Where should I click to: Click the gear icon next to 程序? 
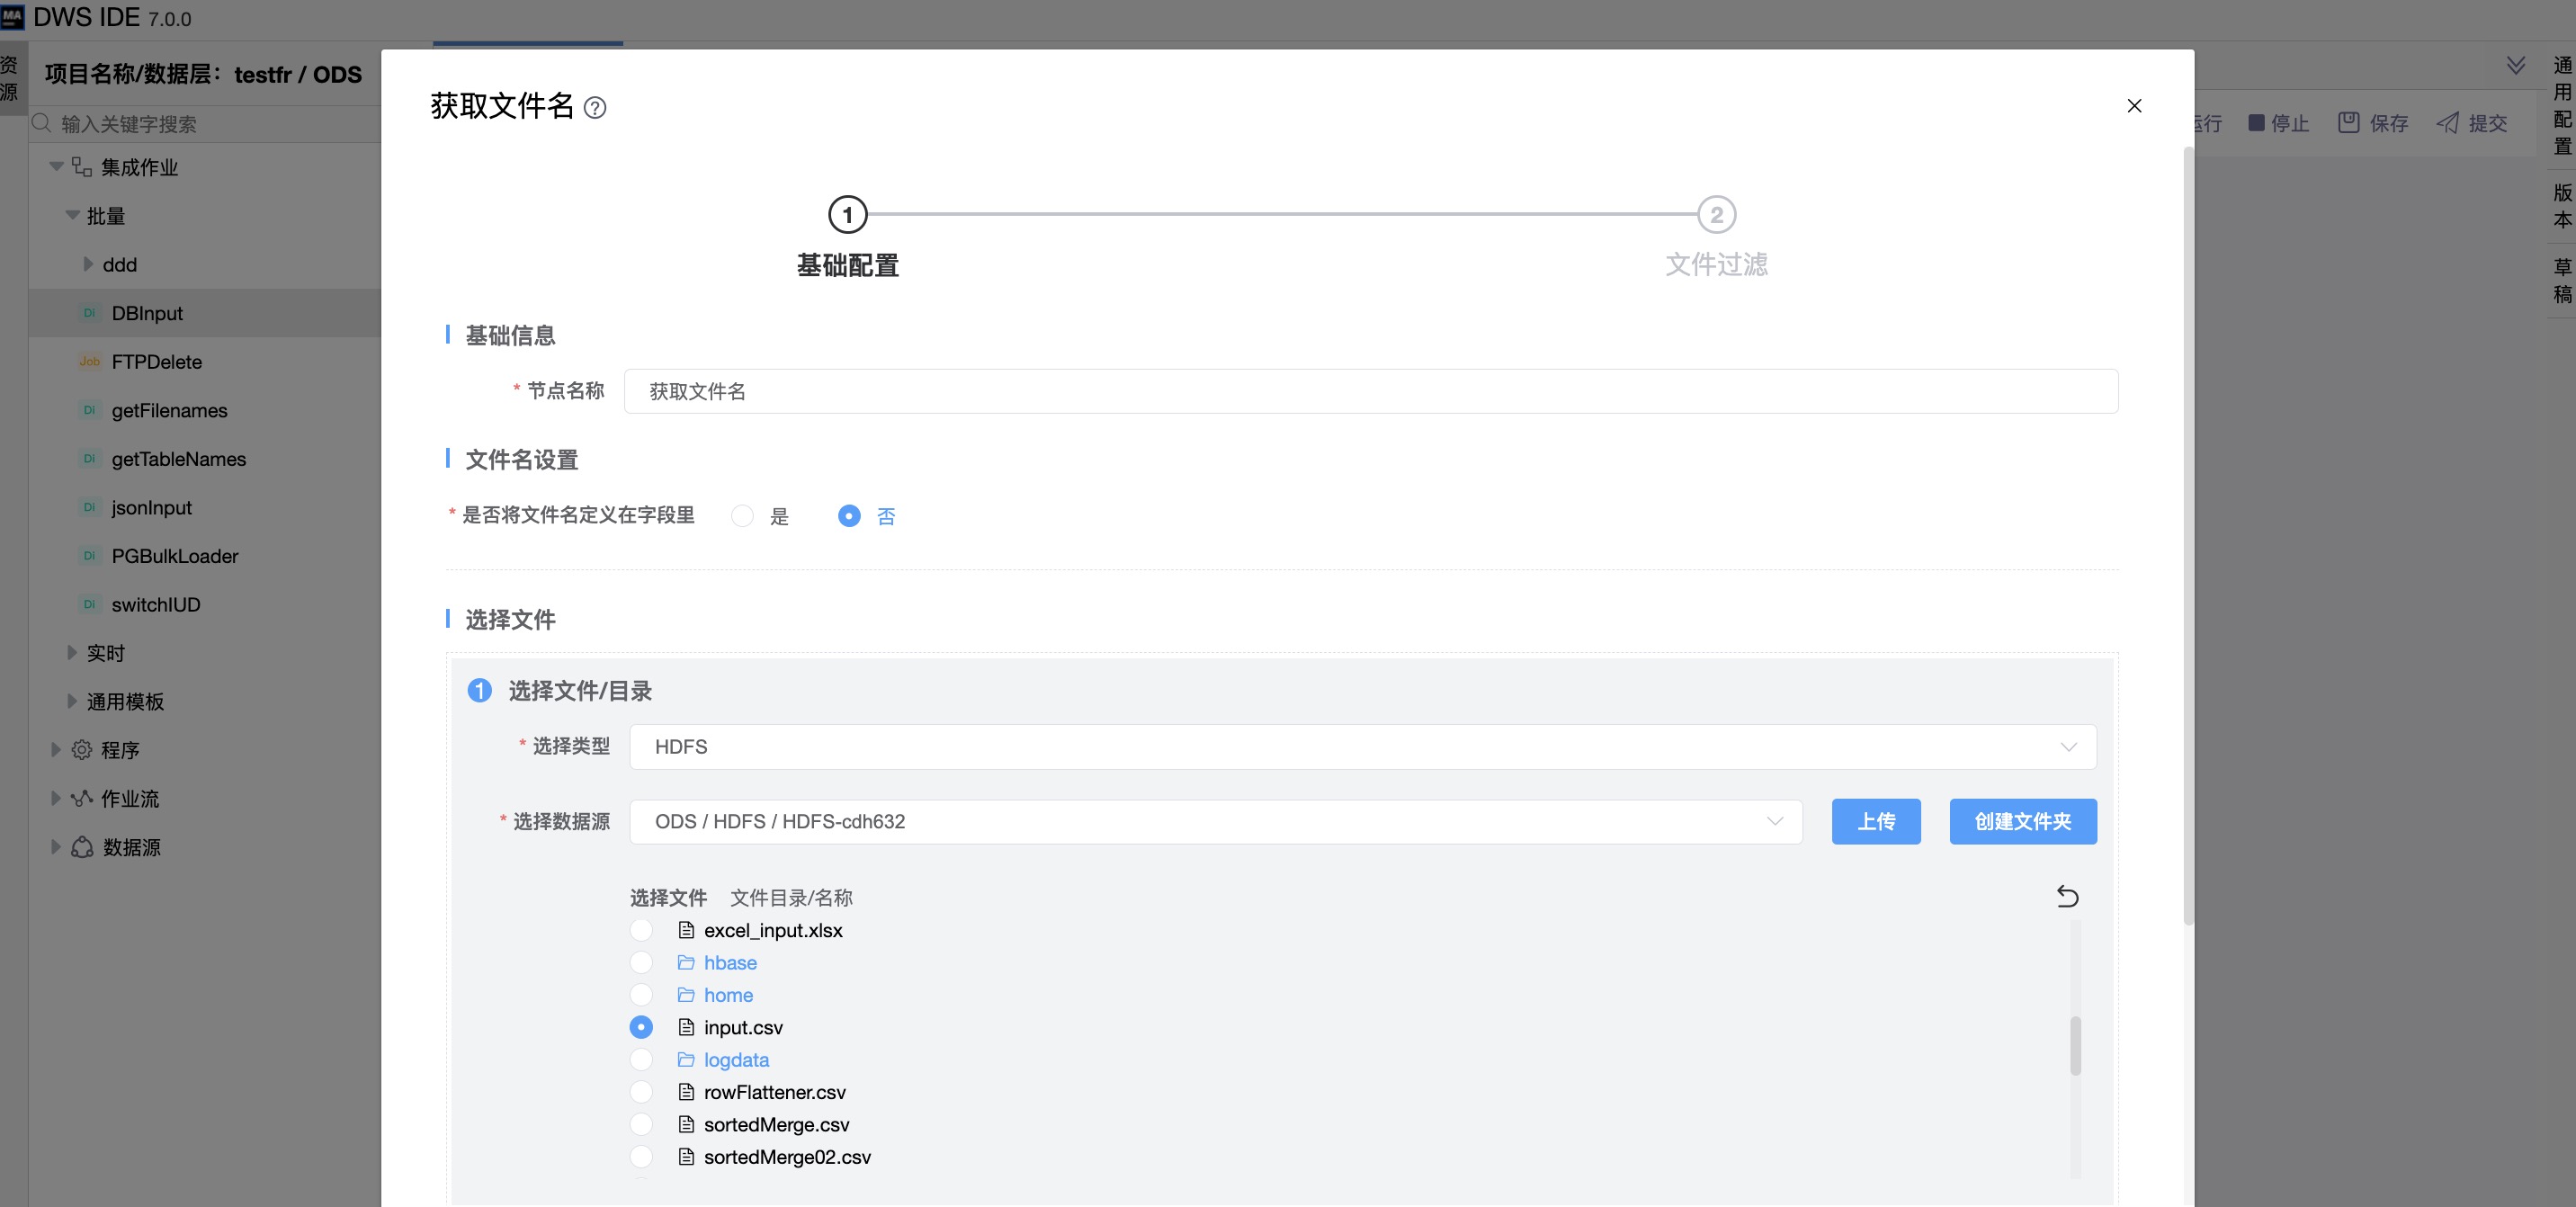click(x=82, y=749)
